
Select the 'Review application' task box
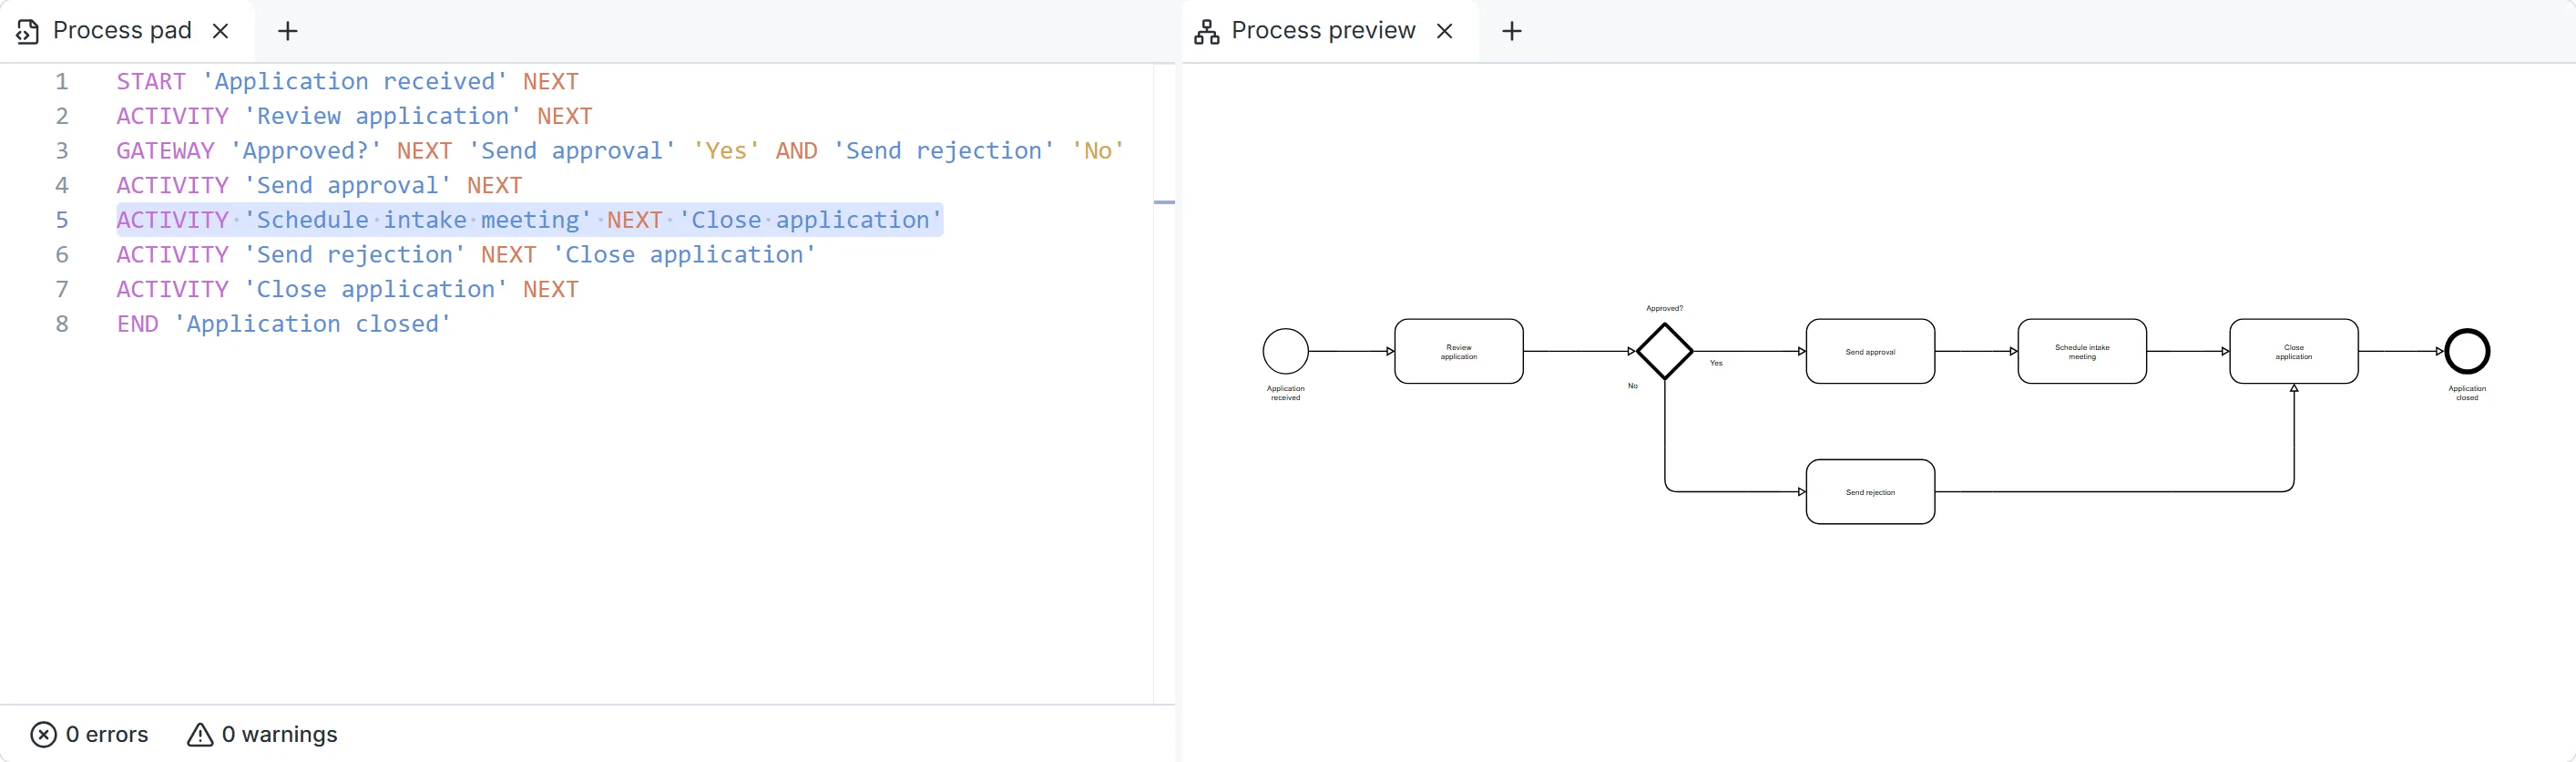point(1459,351)
